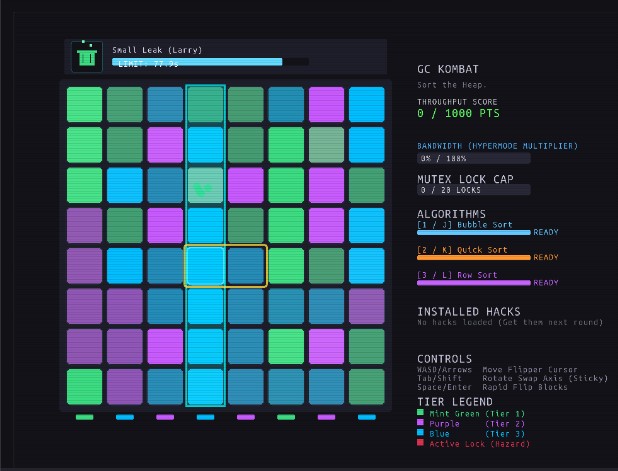Click the green column marker below the sixth column
This screenshot has height=471, width=618.
(x=286, y=417)
